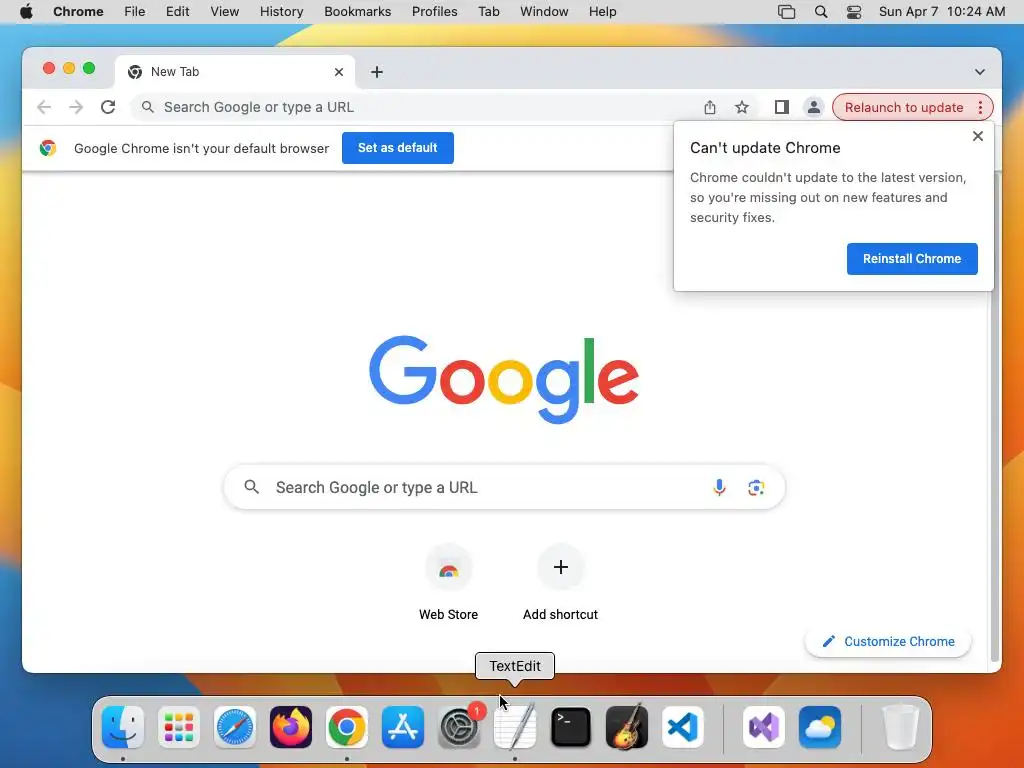Open the weather cloud app in Dock
The height and width of the screenshot is (768, 1024).
[x=820, y=727]
